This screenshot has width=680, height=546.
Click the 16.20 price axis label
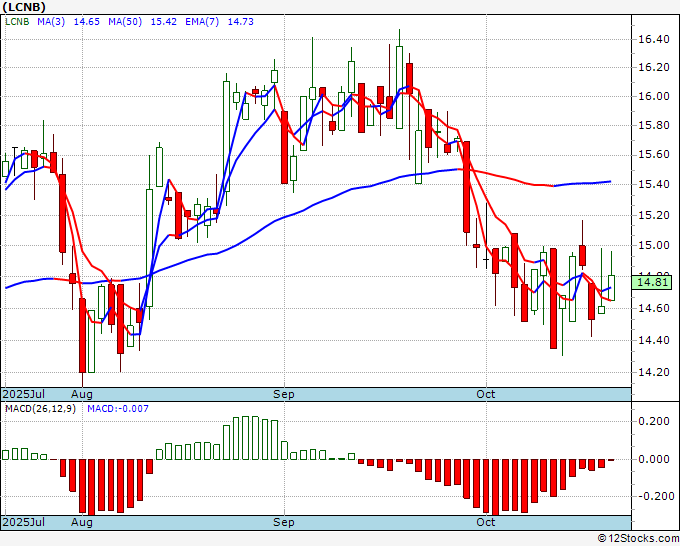[654, 68]
